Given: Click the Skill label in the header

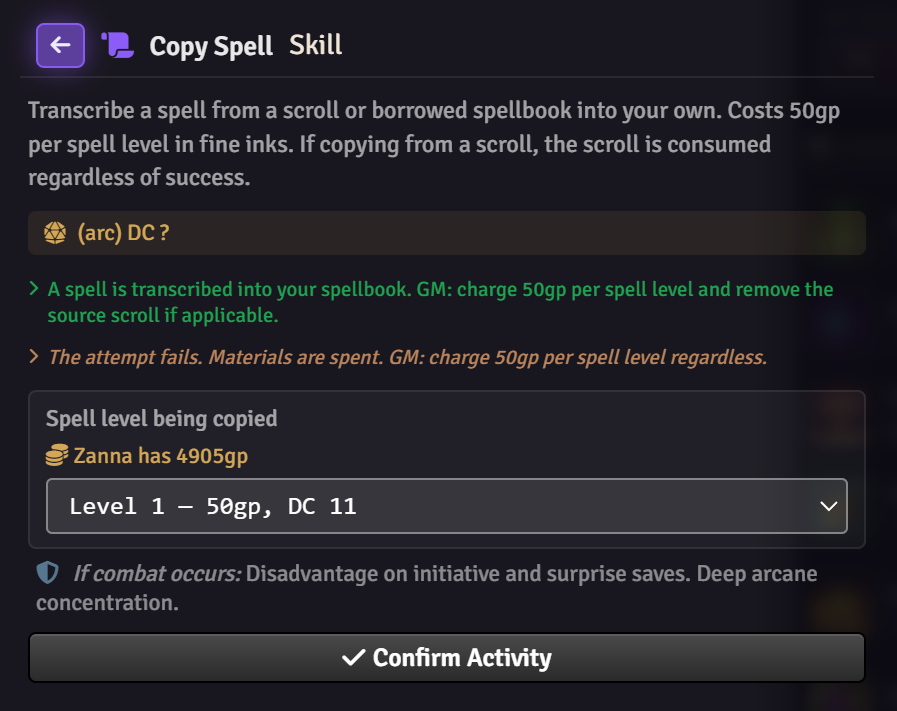Looking at the screenshot, I should tap(315, 44).
